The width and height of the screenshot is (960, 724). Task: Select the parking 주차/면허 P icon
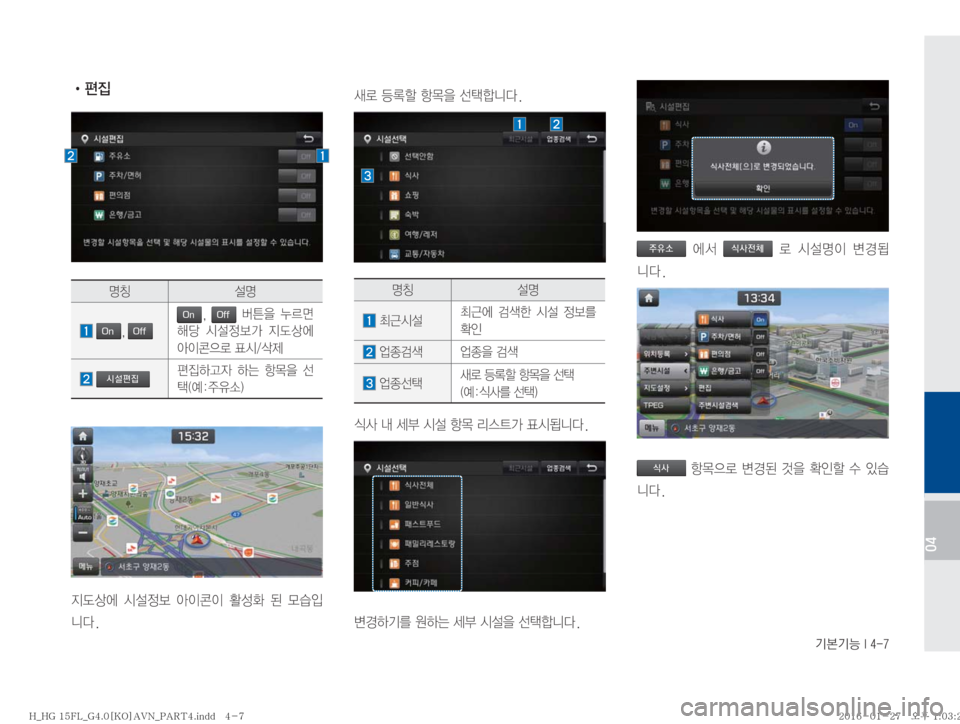(98, 175)
